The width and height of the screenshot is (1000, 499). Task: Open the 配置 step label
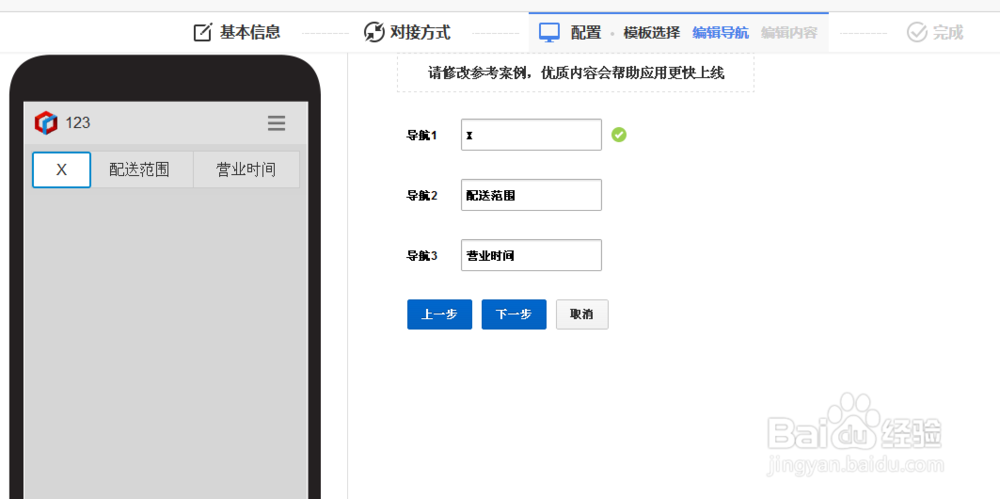pyautogui.click(x=585, y=33)
